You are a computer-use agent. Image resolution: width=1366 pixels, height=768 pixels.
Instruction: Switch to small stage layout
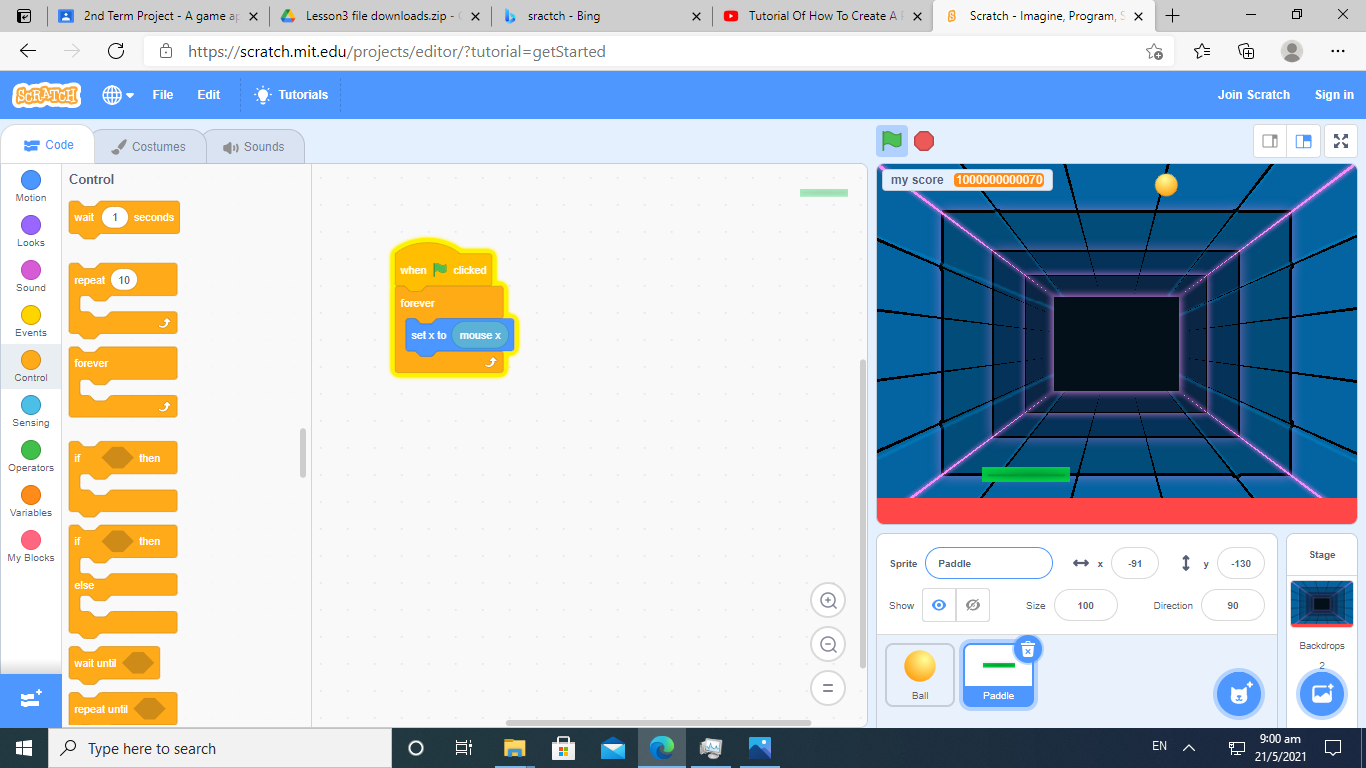pyautogui.click(x=1270, y=141)
